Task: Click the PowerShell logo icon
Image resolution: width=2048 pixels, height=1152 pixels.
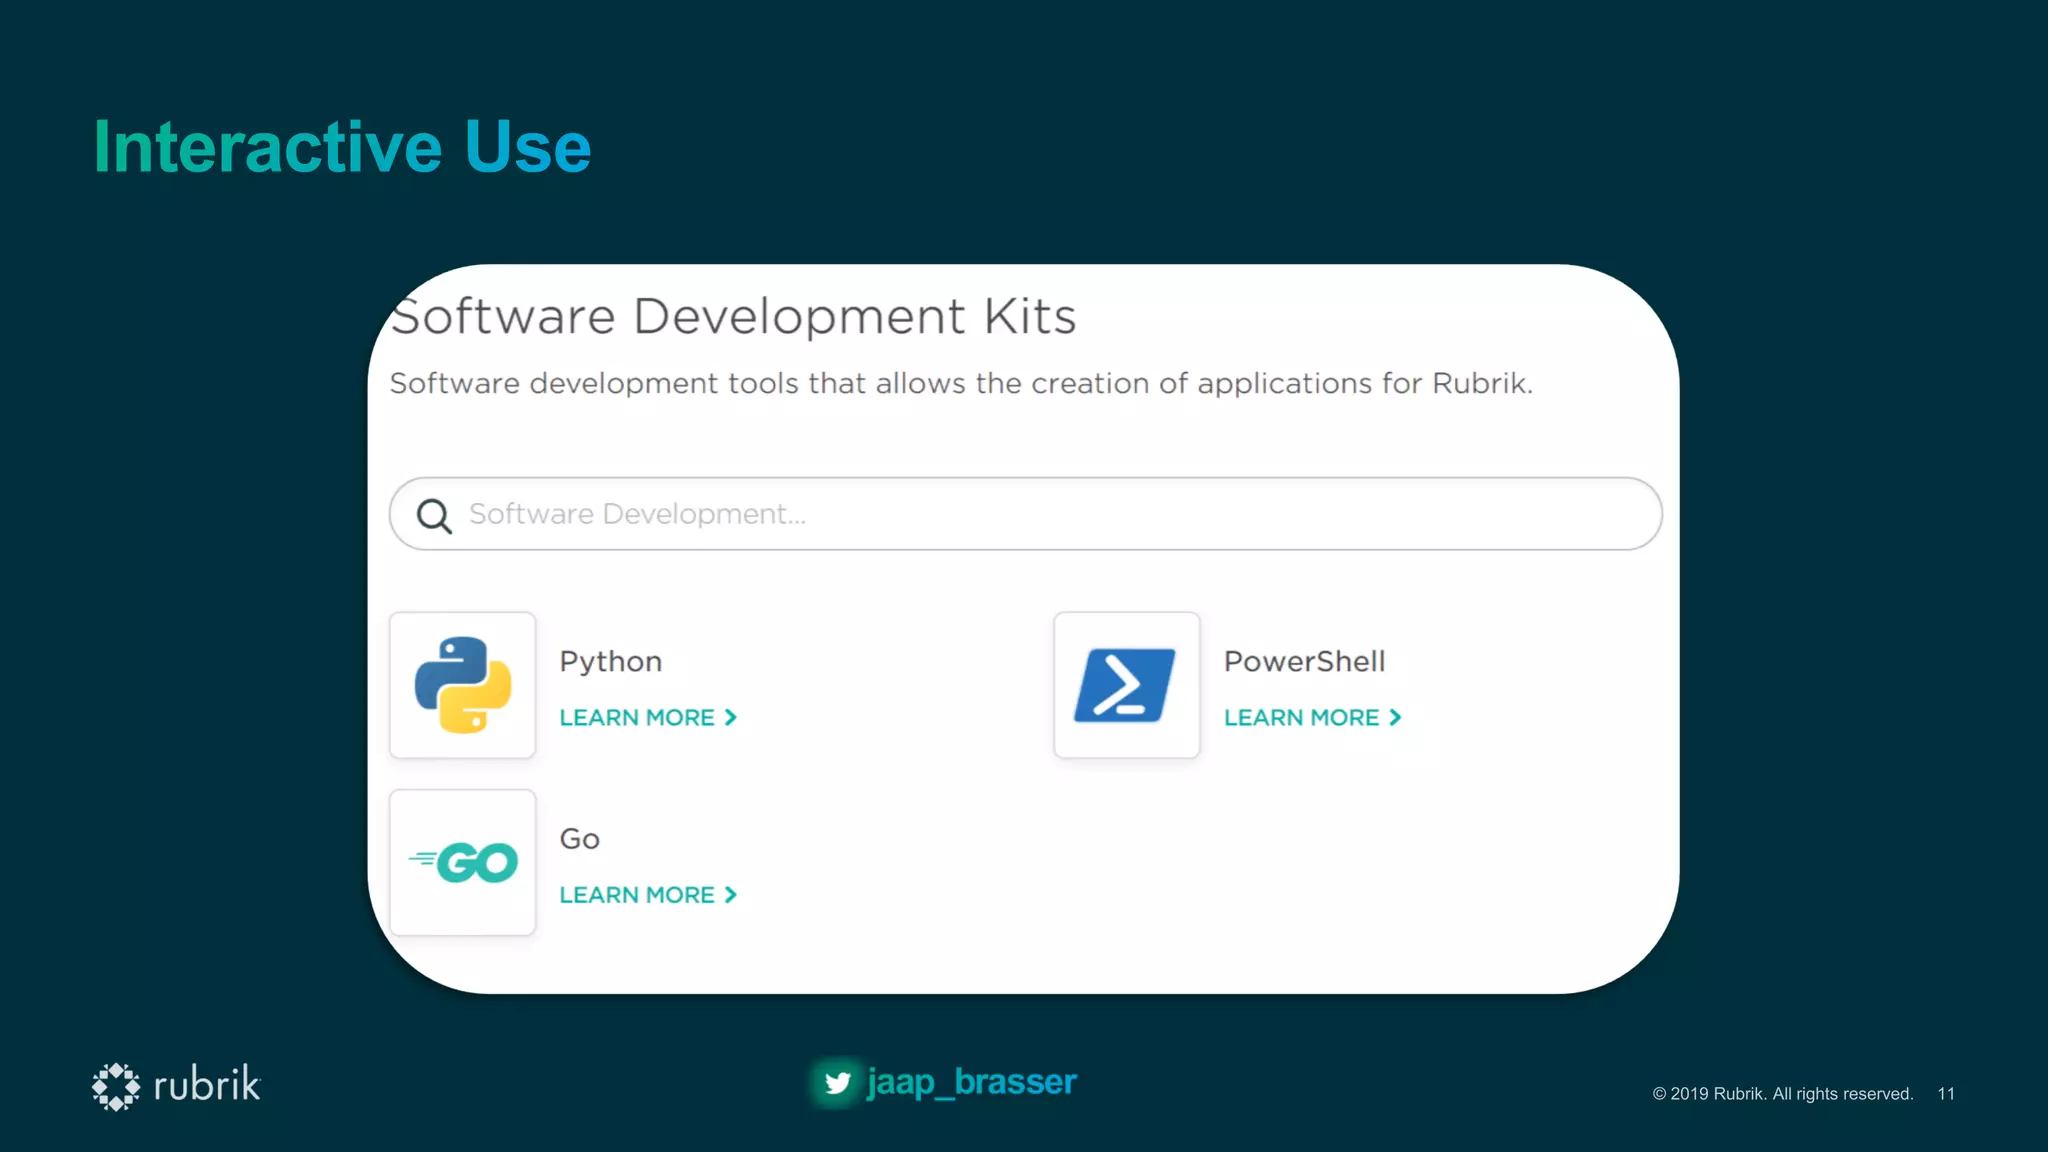Action: point(1126,685)
